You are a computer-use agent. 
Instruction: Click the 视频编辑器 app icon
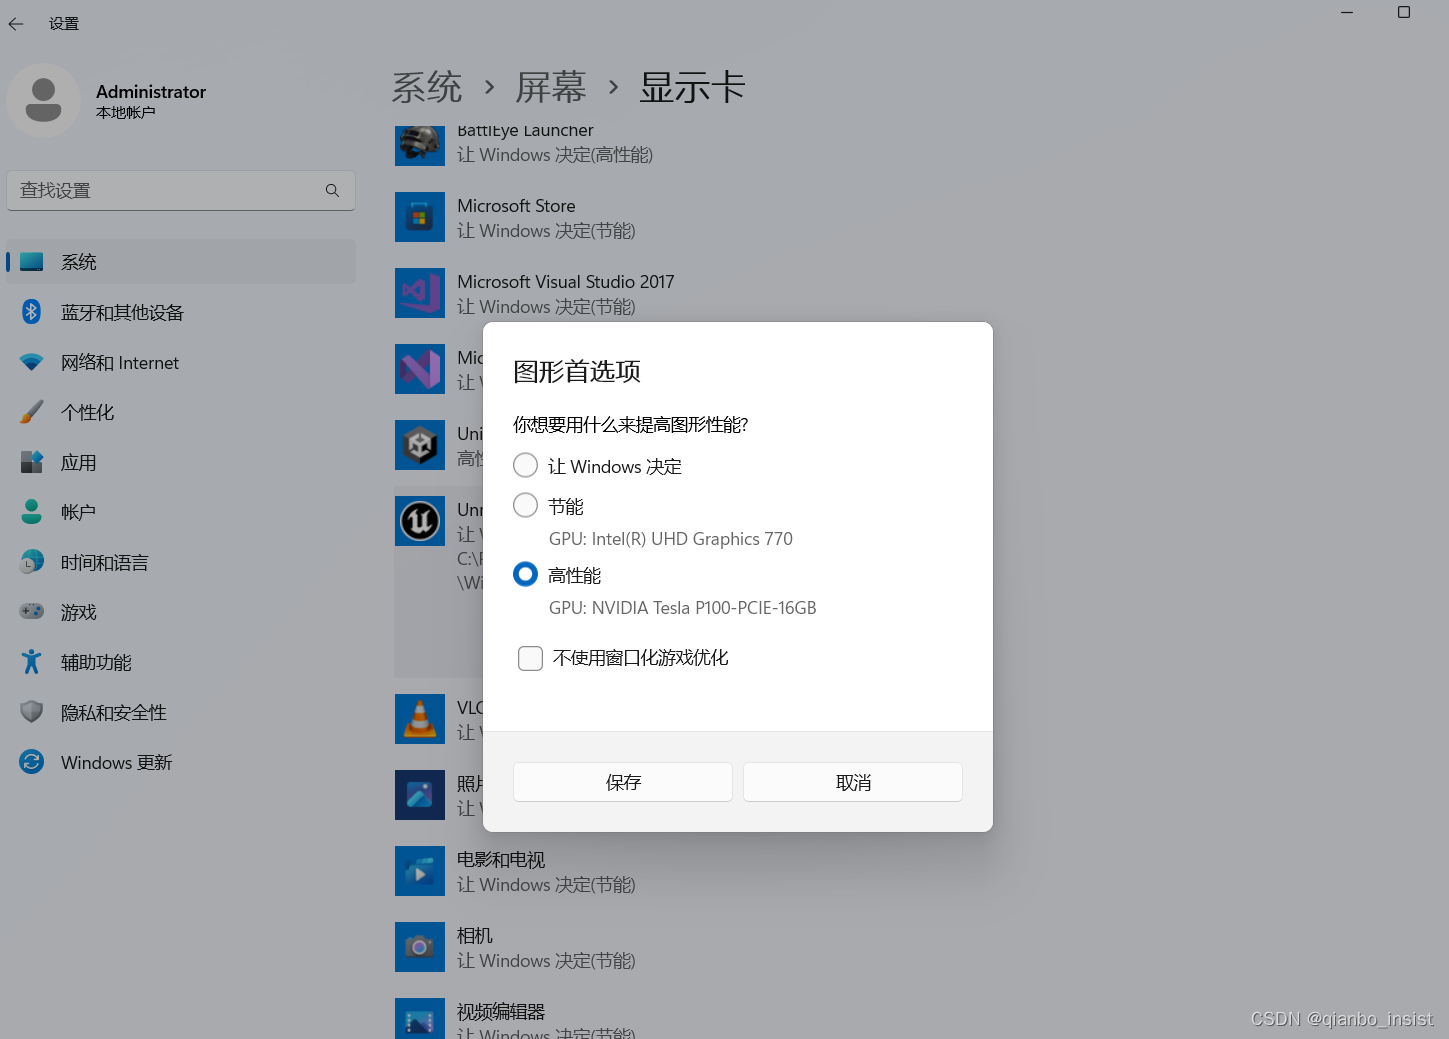[420, 1018]
